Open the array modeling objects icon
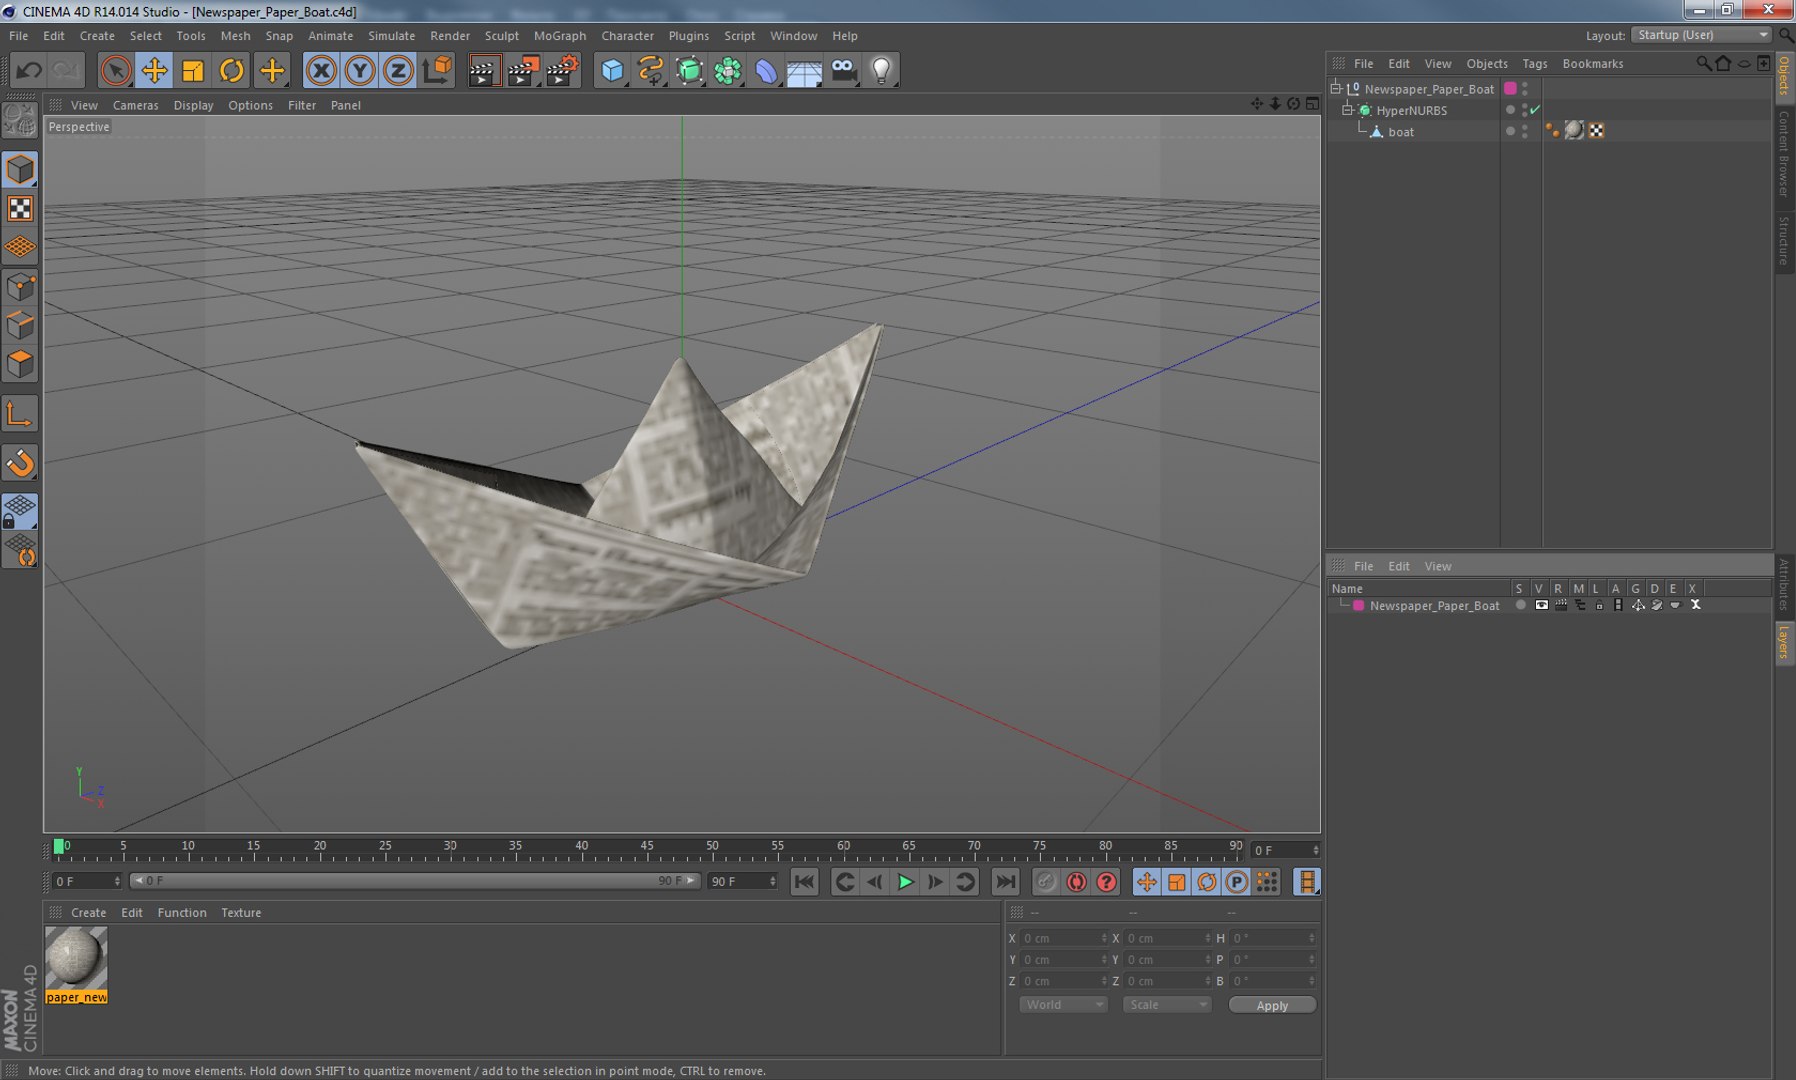The image size is (1796, 1080). [x=728, y=70]
